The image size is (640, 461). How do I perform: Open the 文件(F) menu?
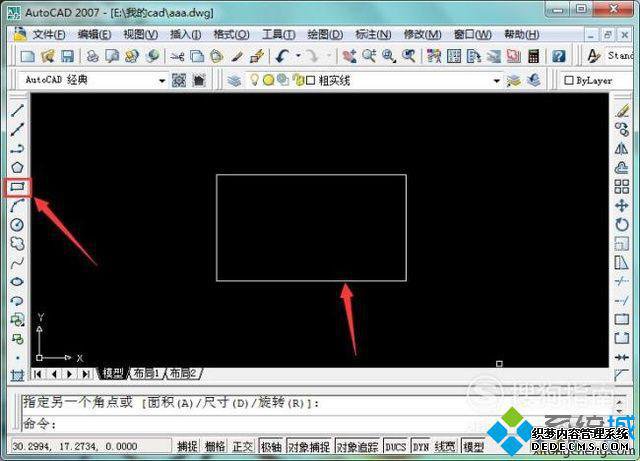click(x=49, y=34)
